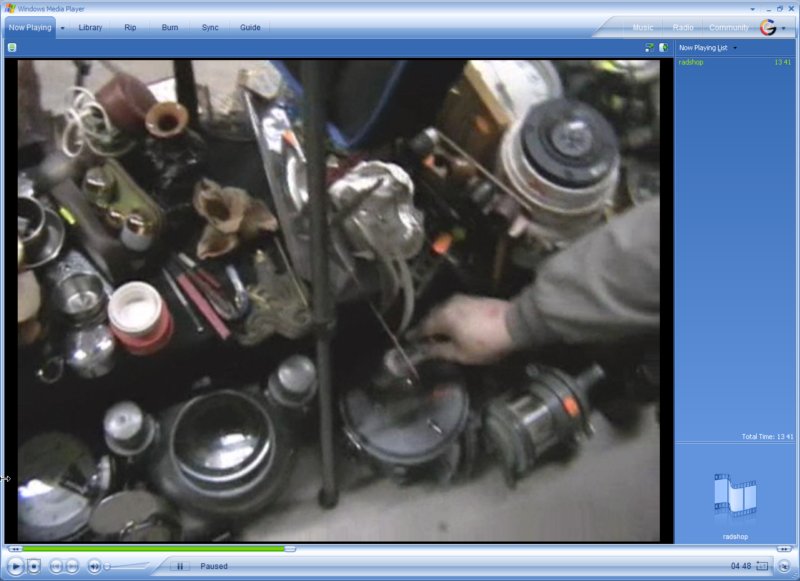Expand the online stores dropdown arrow
This screenshot has width=800, height=581.
(784, 28)
